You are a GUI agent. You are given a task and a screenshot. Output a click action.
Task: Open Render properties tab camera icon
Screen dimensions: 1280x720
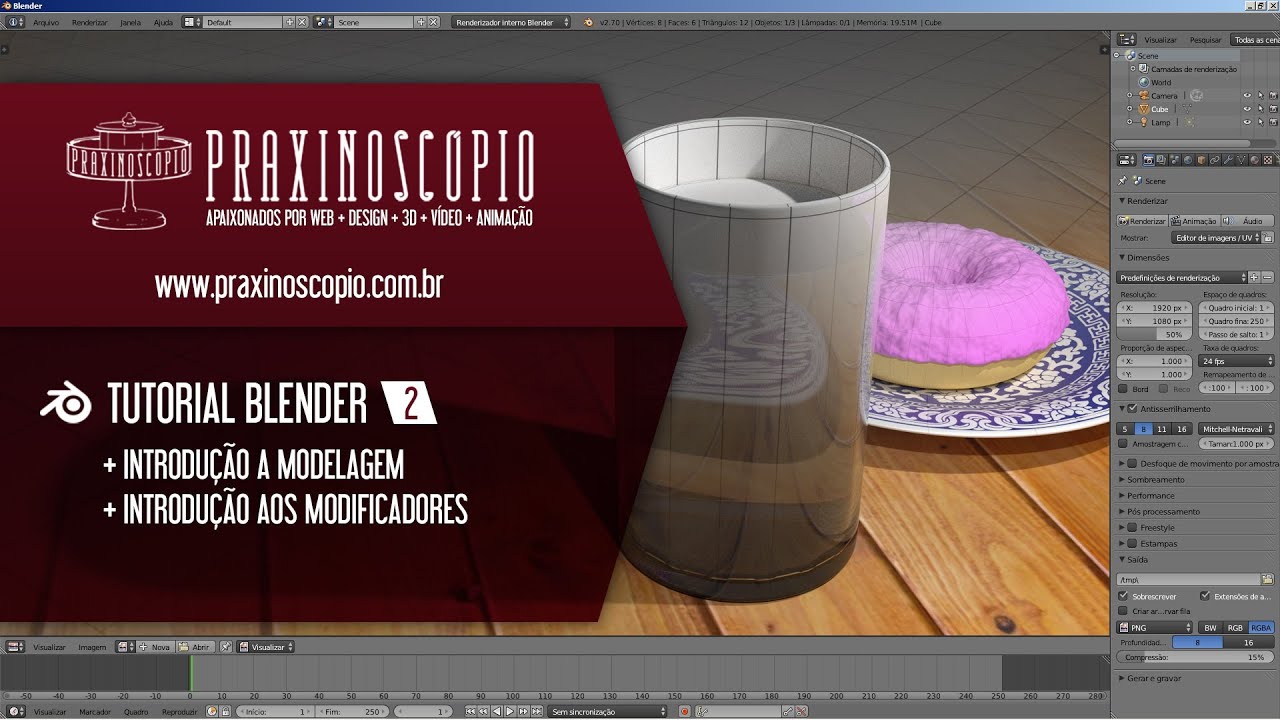point(1149,160)
